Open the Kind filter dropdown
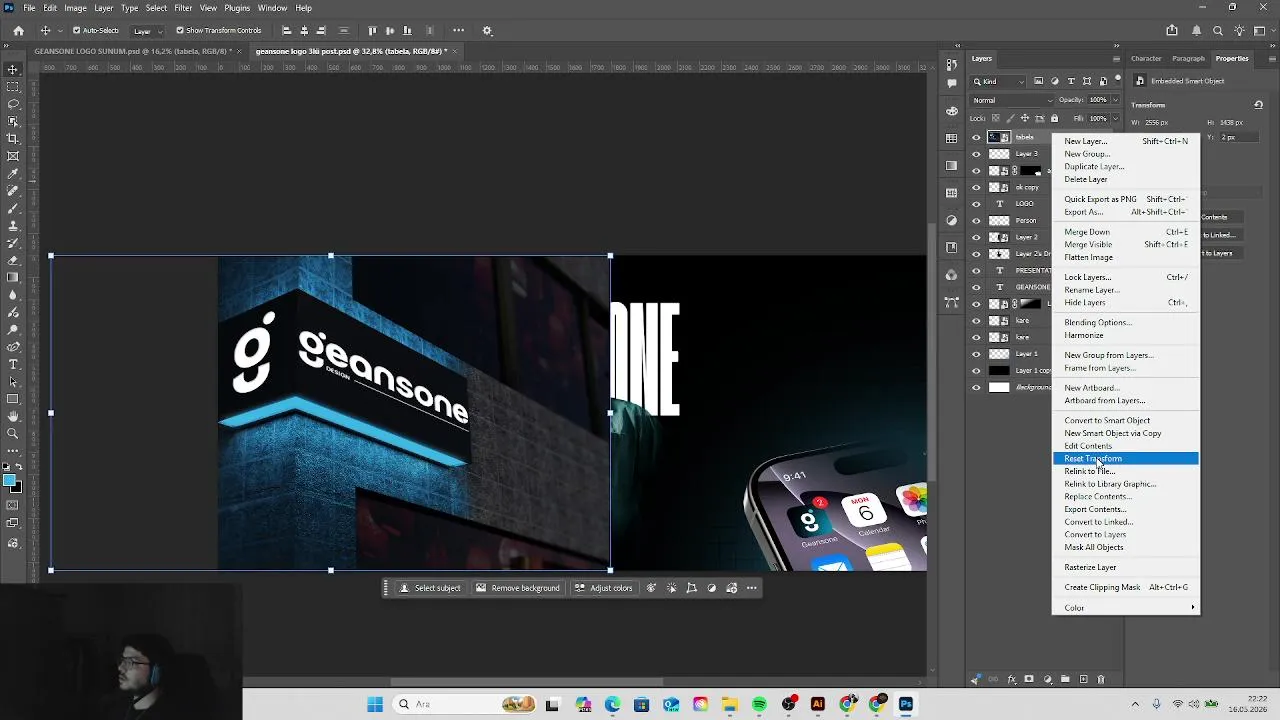 [x=999, y=81]
